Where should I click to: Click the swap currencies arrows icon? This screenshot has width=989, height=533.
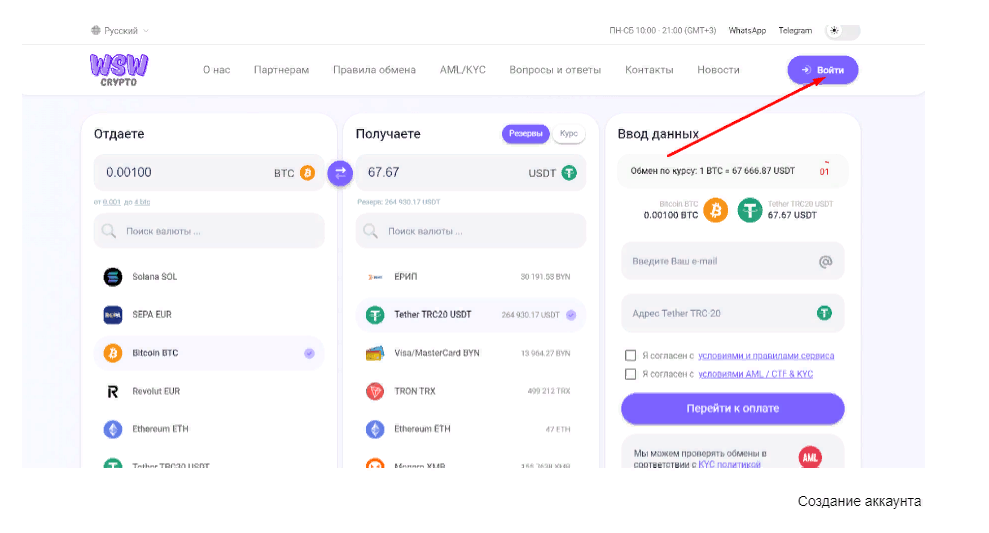(340, 173)
